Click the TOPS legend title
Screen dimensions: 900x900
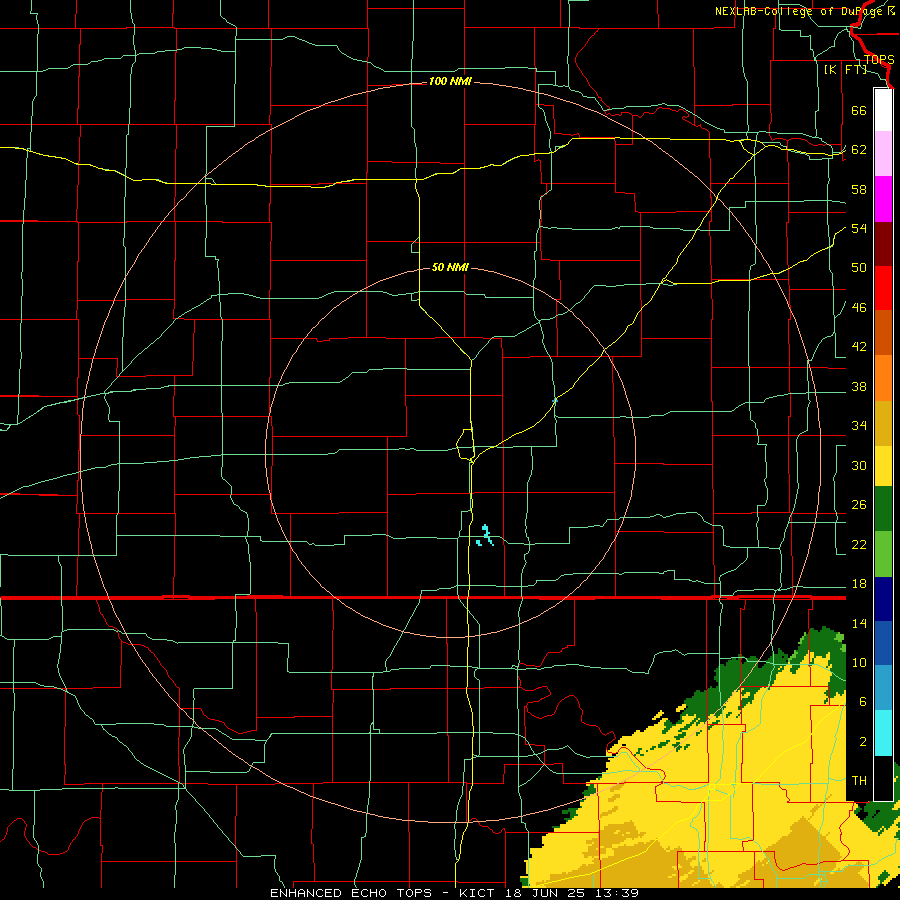coord(879,60)
